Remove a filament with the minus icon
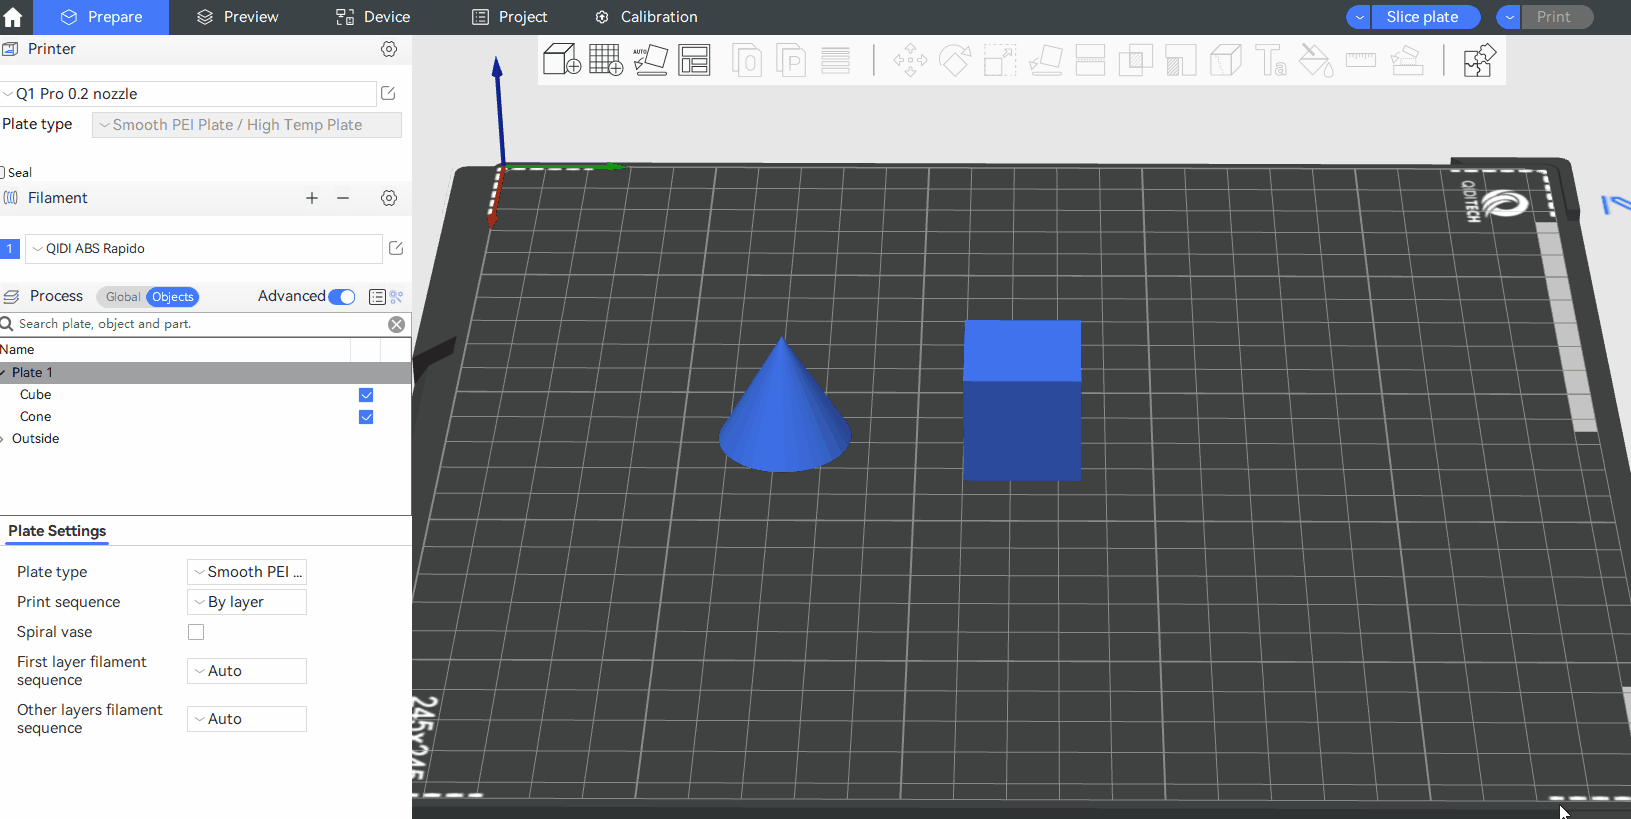 (x=343, y=198)
